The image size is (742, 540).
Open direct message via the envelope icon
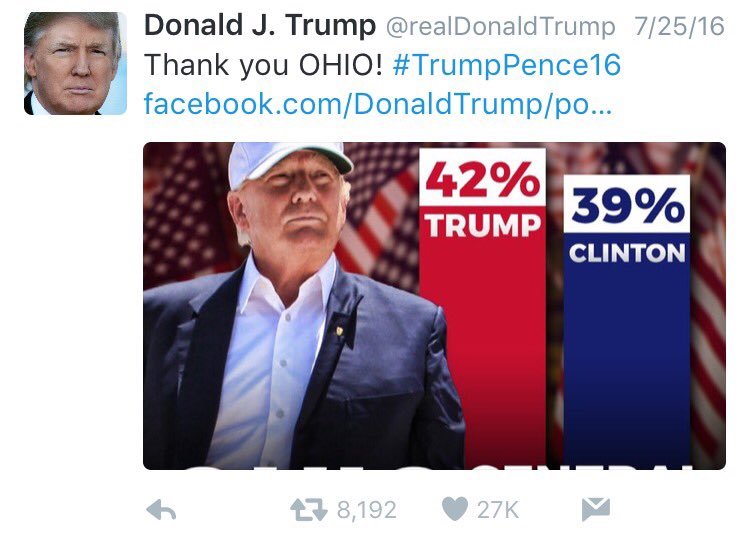(x=596, y=509)
